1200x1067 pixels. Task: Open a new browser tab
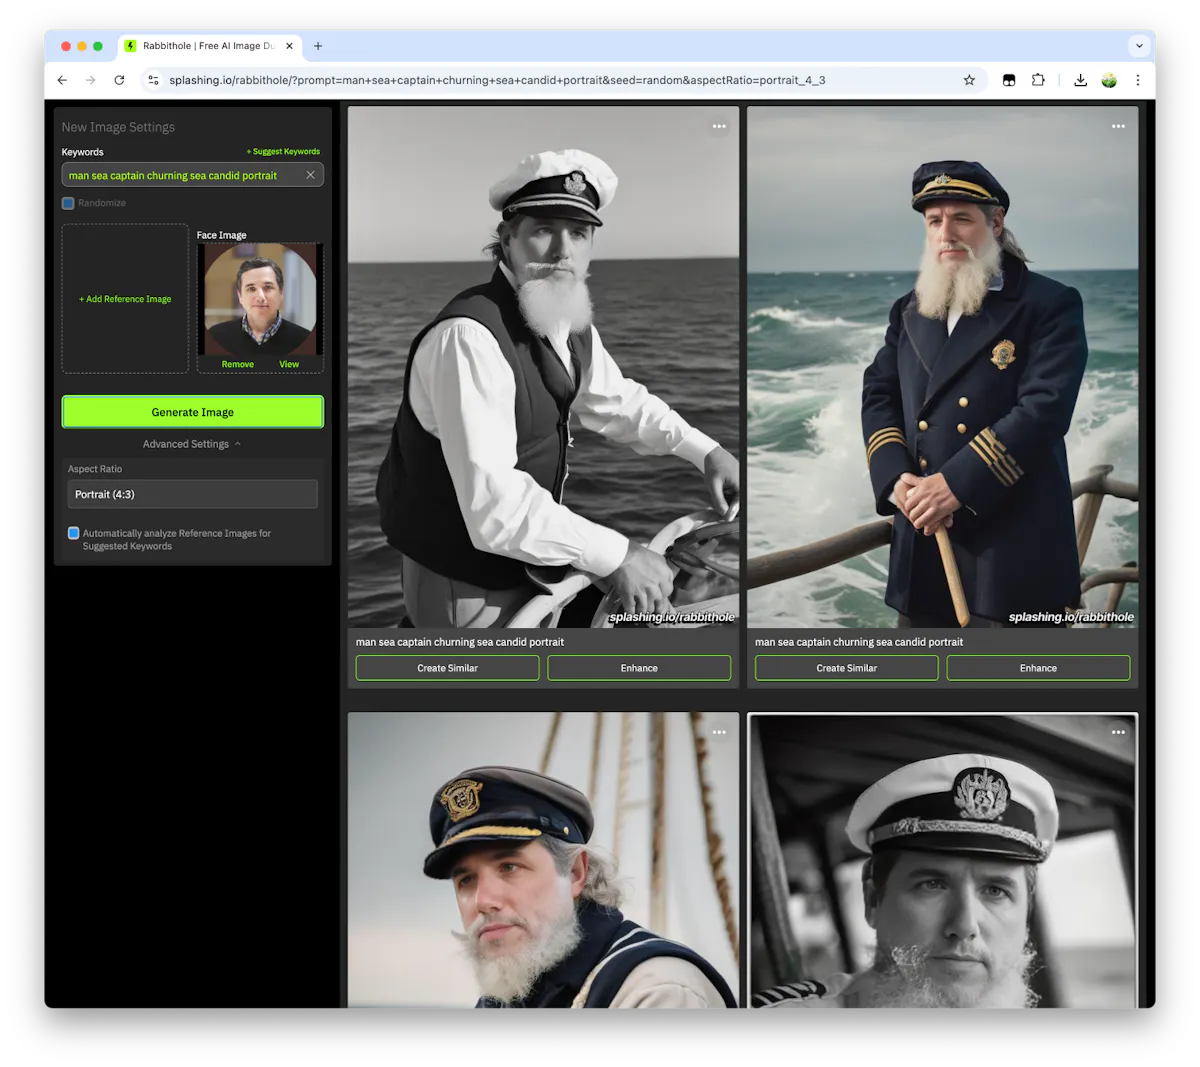(318, 46)
